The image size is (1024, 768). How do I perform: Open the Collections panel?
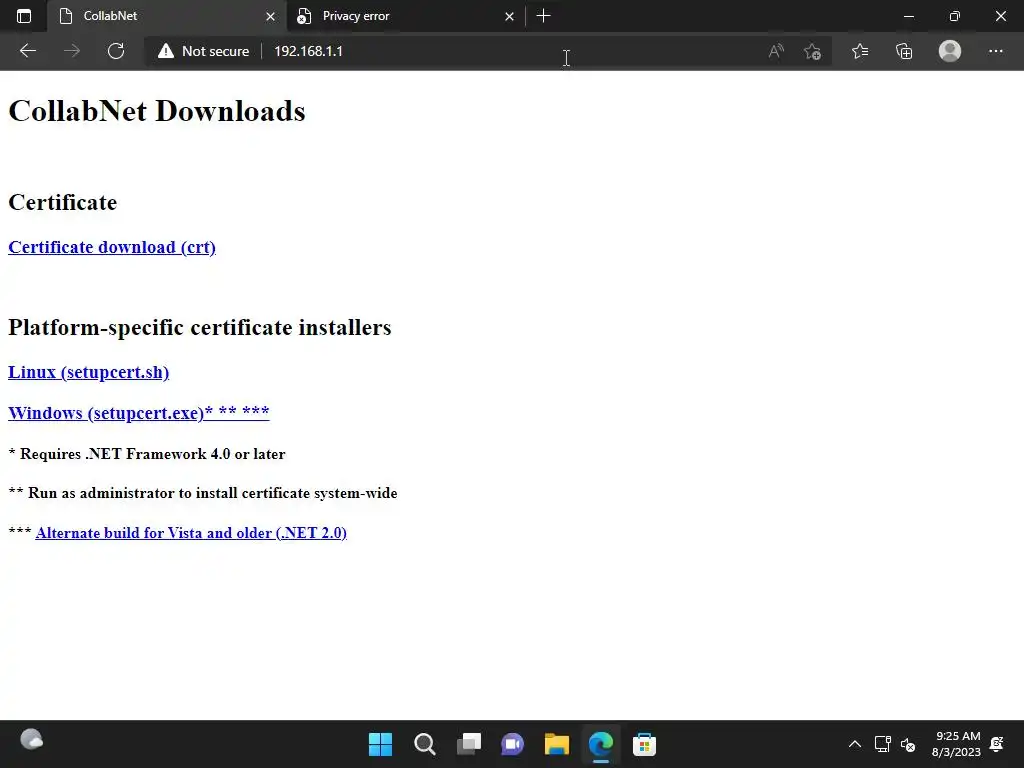[x=904, y=51]
